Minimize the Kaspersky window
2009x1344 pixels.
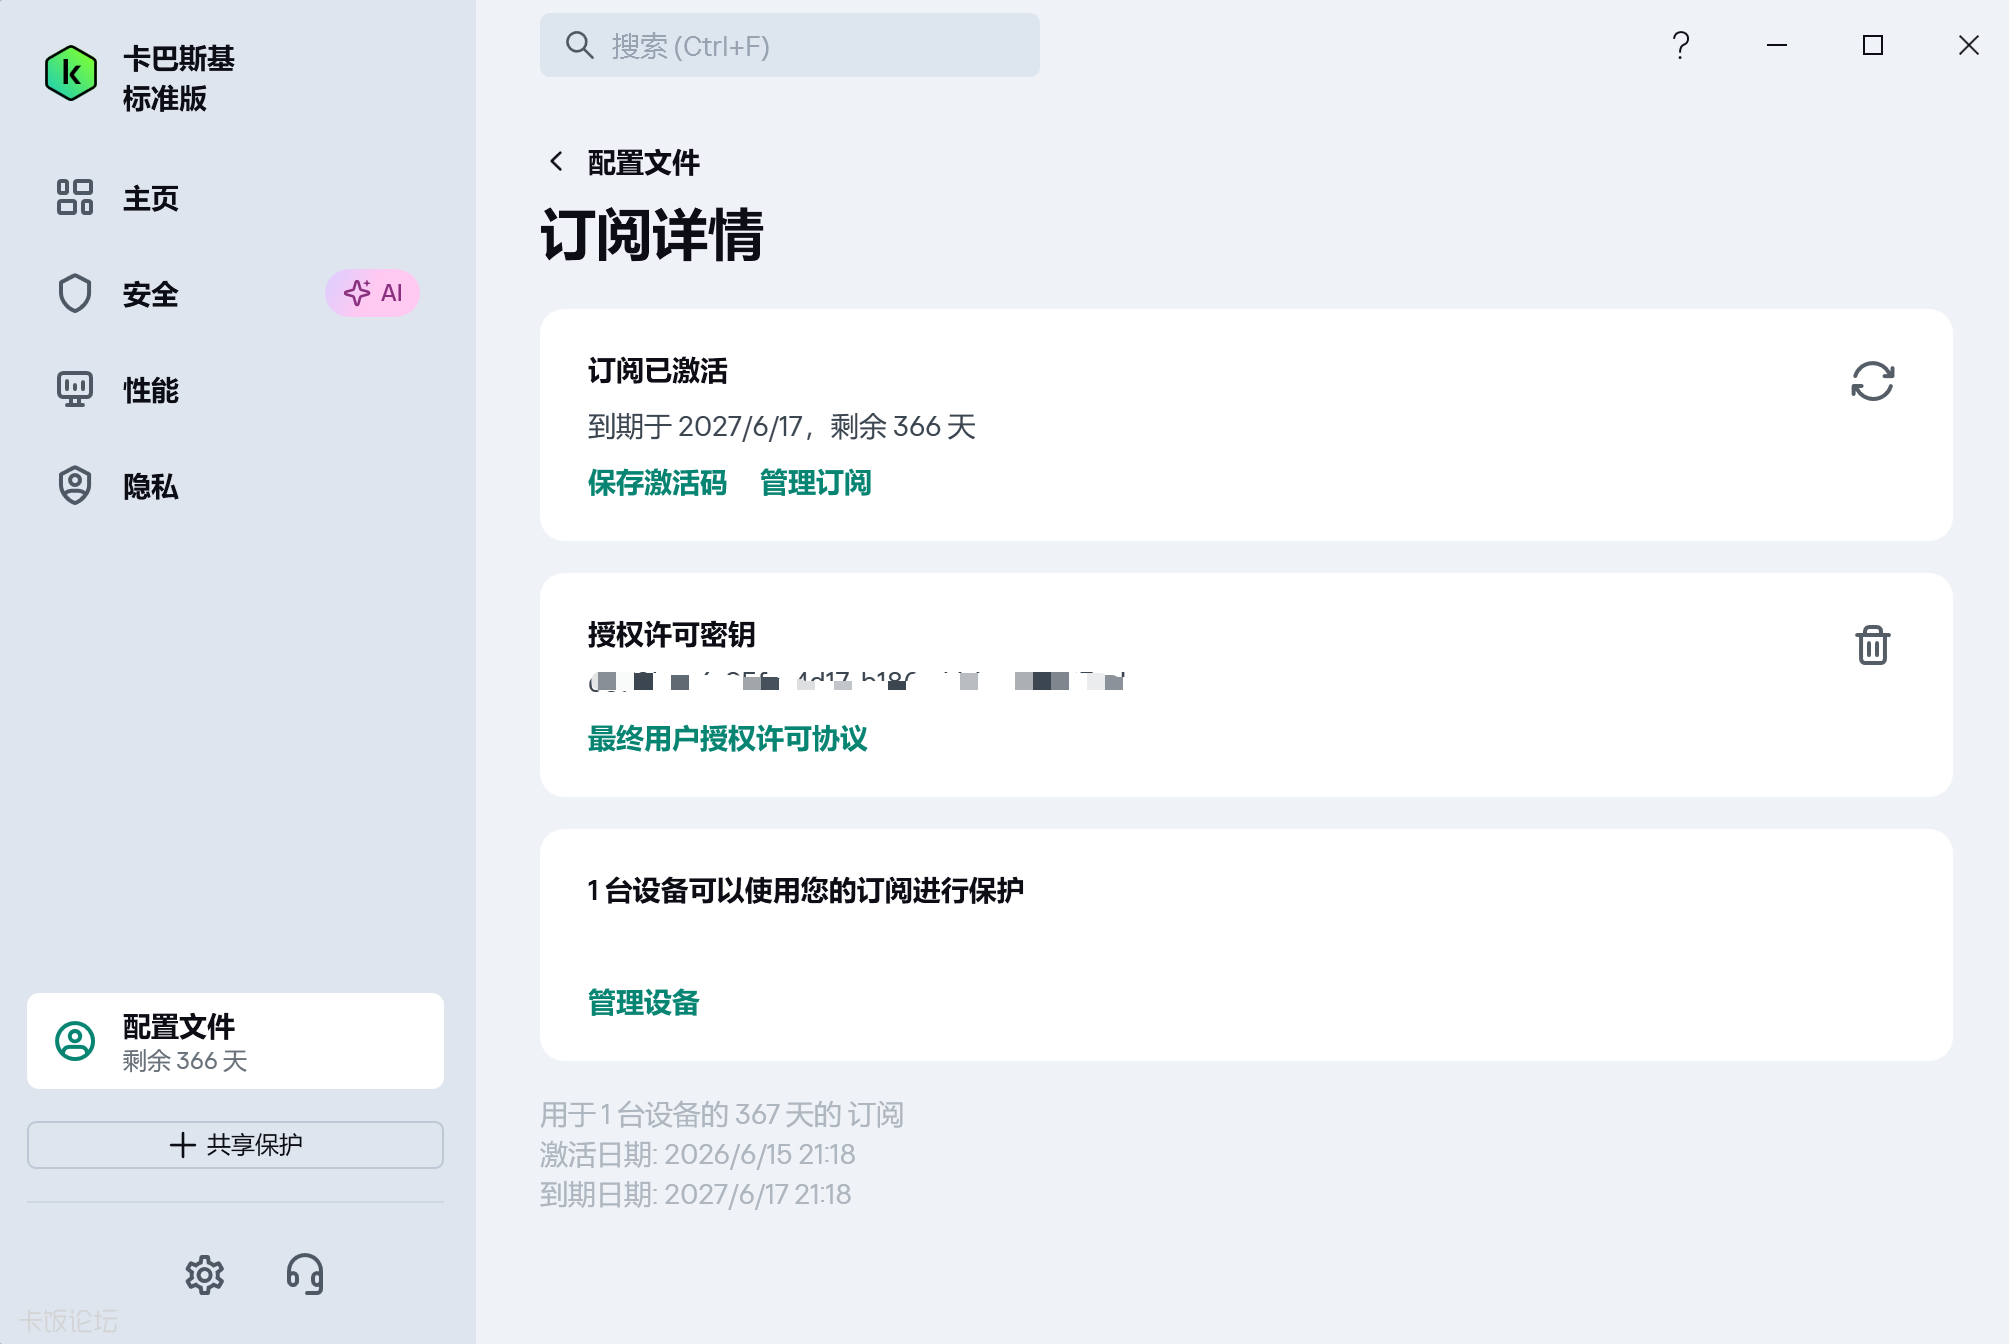click(x=1777, y=45)
